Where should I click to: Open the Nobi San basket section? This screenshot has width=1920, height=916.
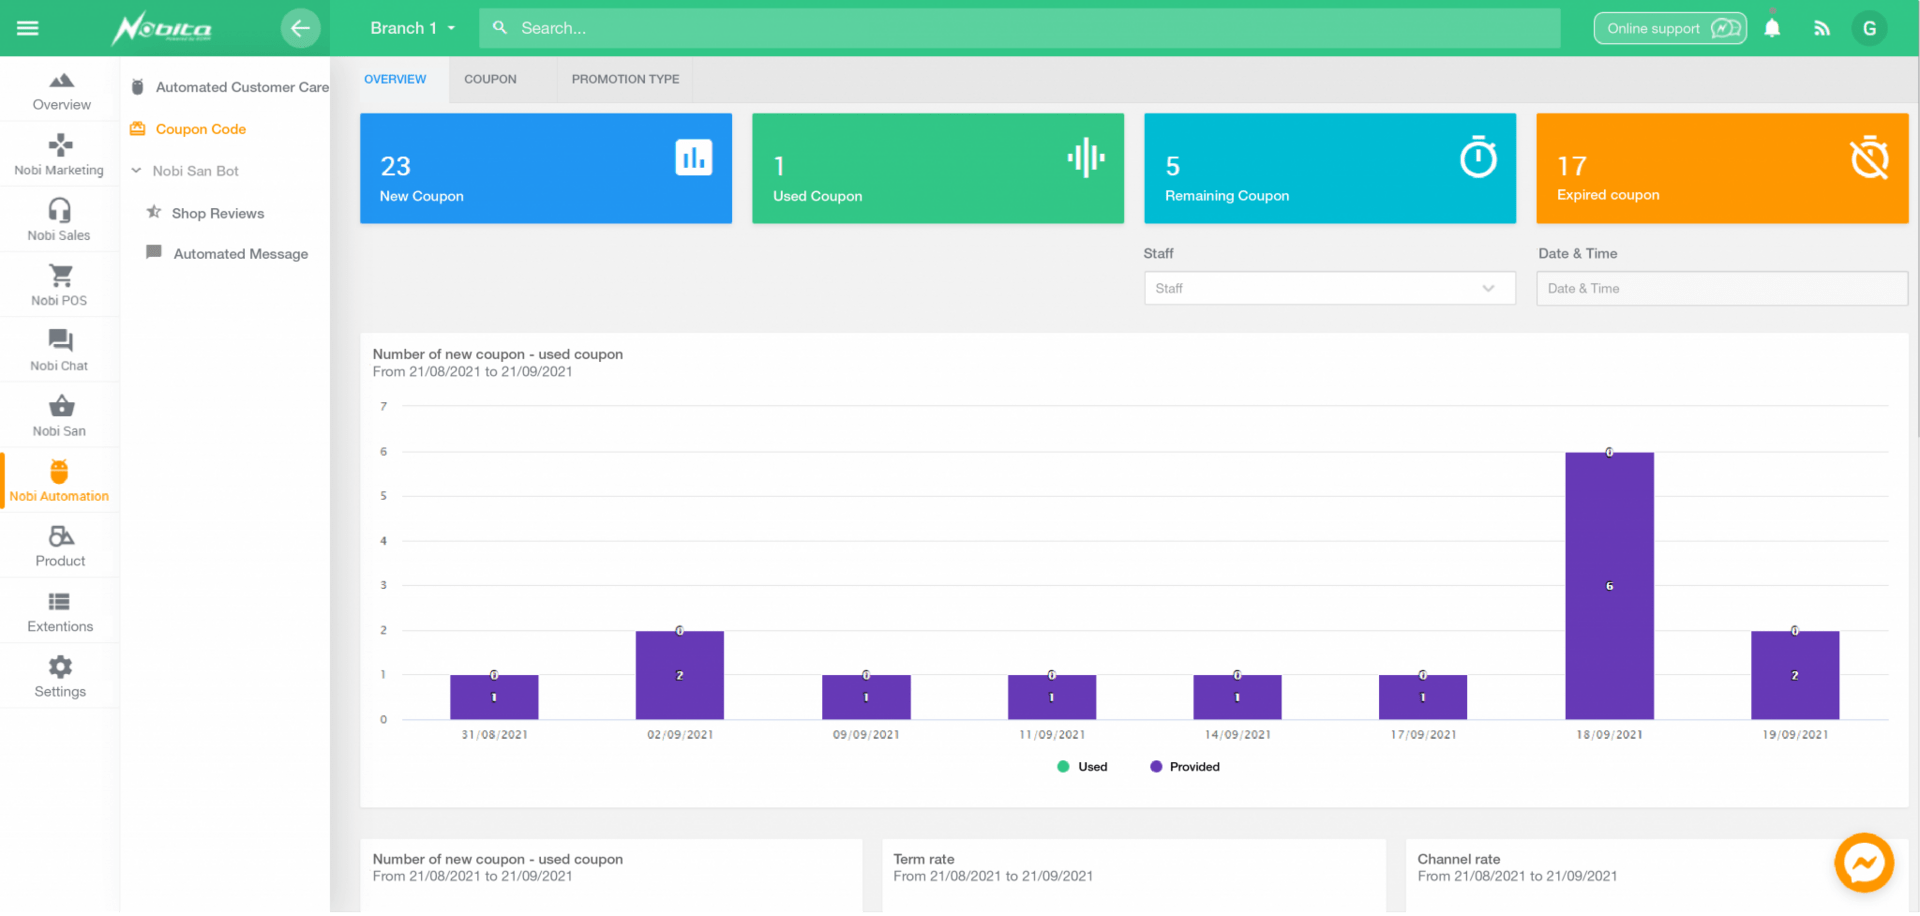[x=58, y=415]
